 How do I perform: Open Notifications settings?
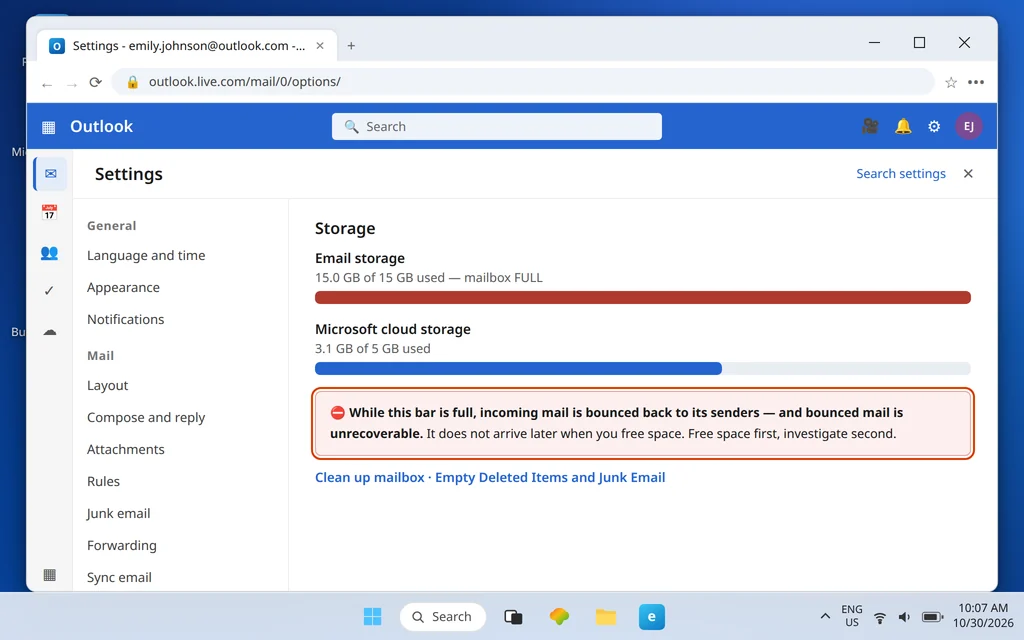point(125,319)
